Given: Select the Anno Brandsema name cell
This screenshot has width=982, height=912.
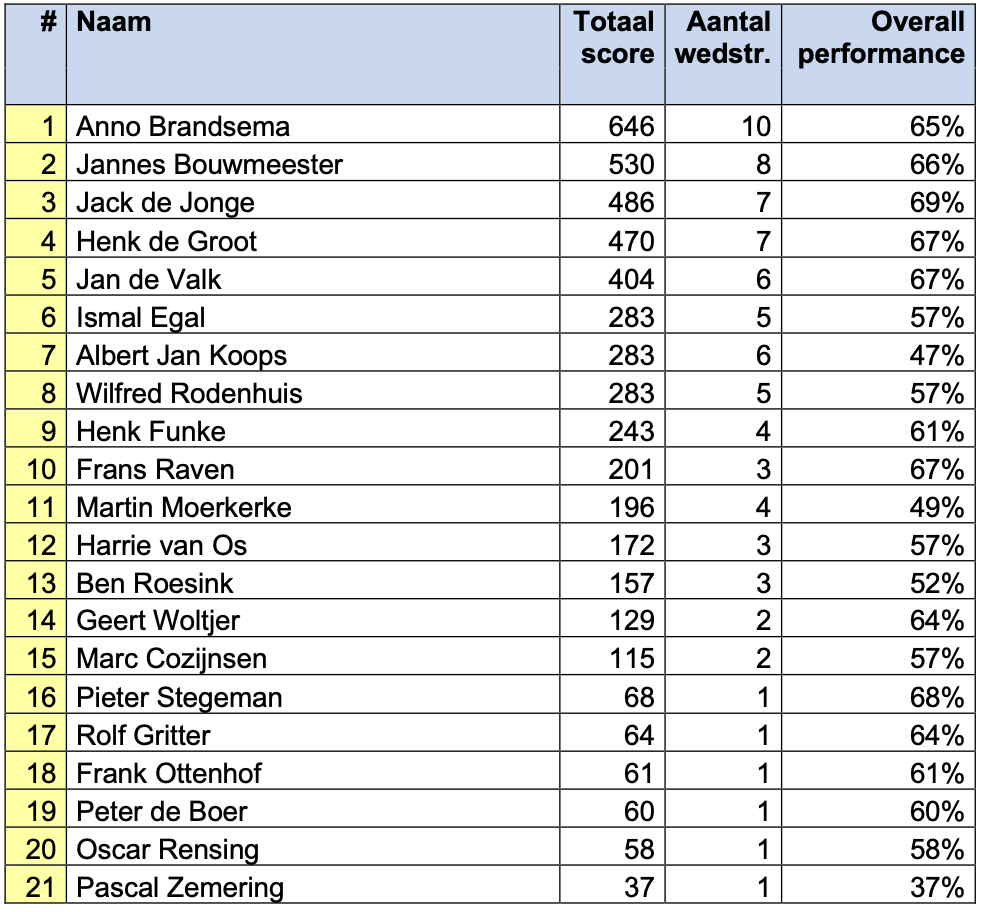Looking at the screenshot, I should pyautogui.click(x=313, y=124).
